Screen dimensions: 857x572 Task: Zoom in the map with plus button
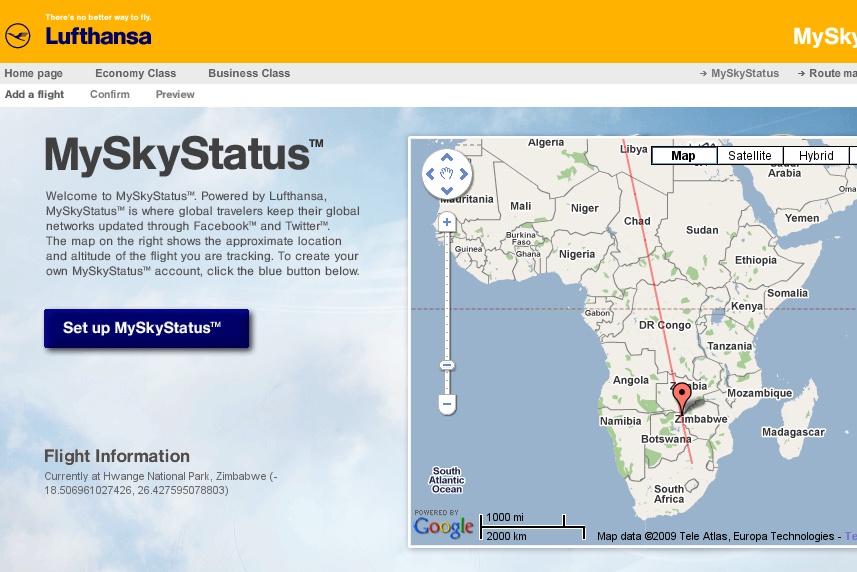tap(447, 222)
